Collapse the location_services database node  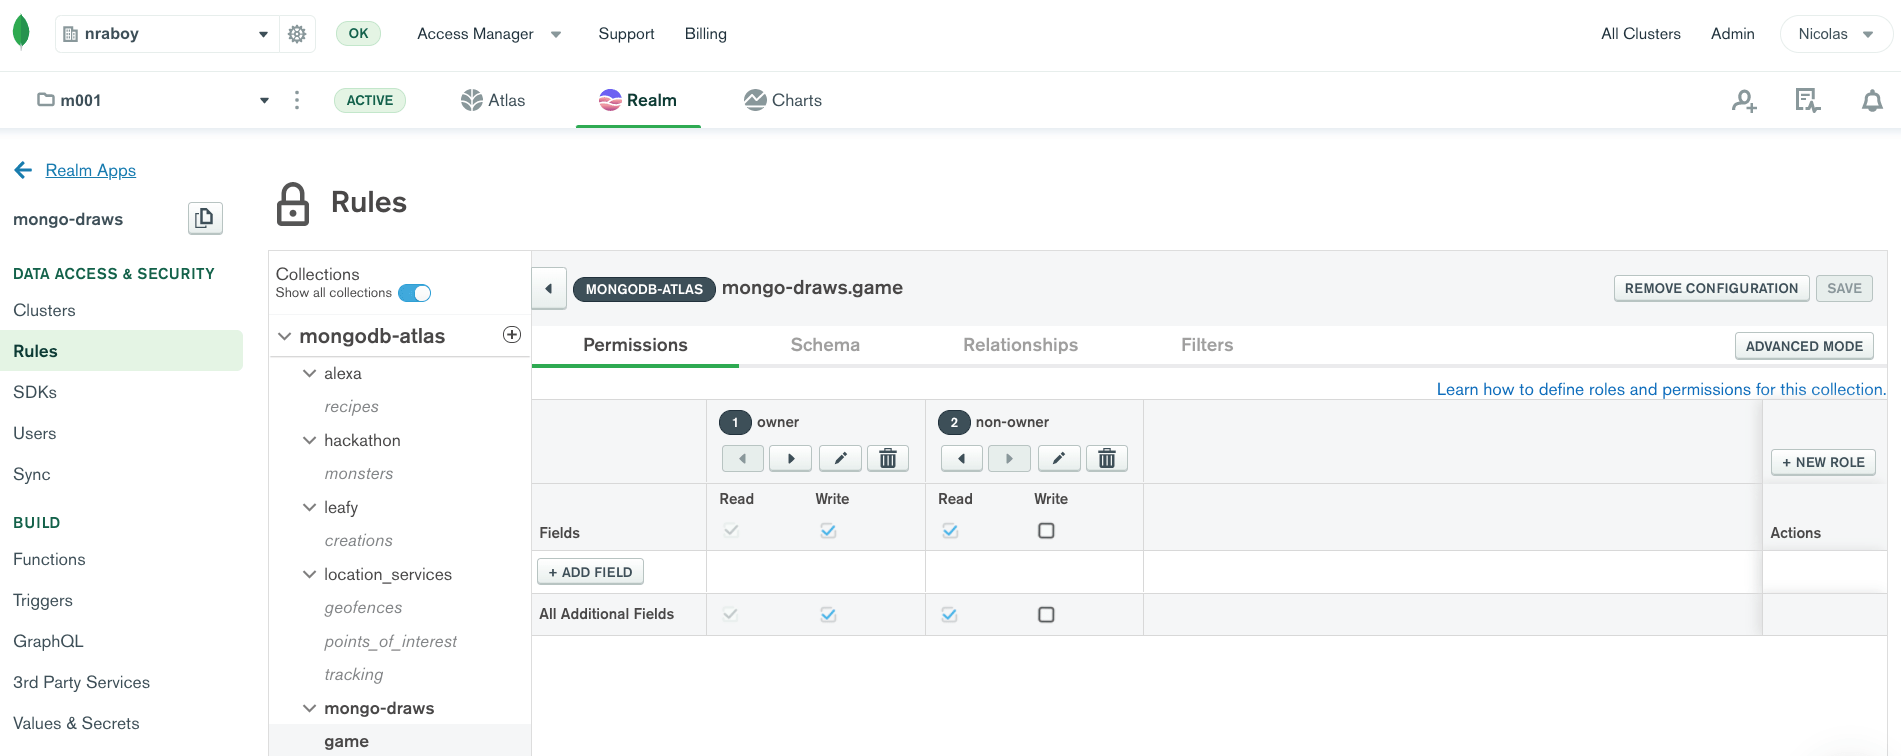(x=310, y=574)
